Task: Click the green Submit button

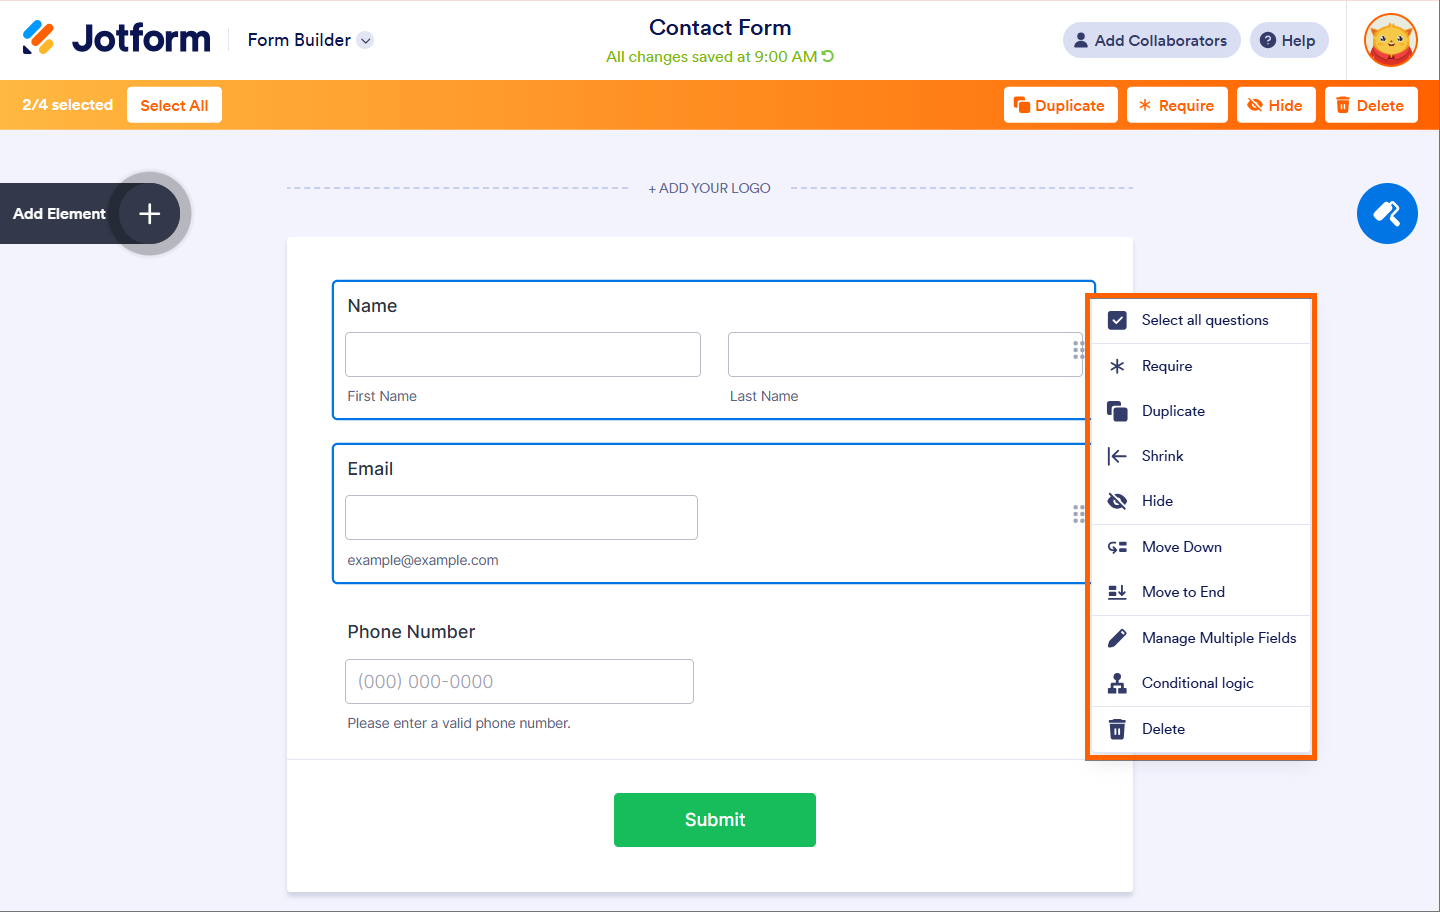Action: pyautogui.click(x=714, y=820)
